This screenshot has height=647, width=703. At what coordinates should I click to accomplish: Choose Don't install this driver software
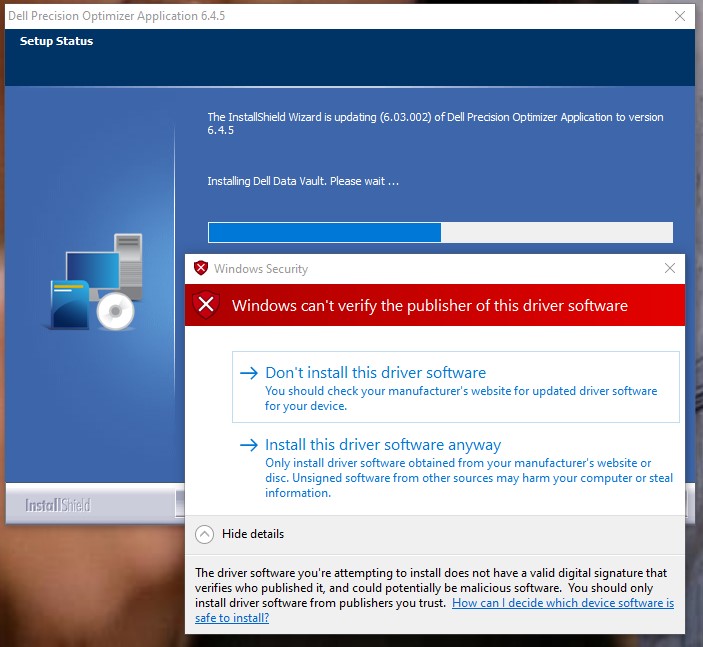[456, 387]
